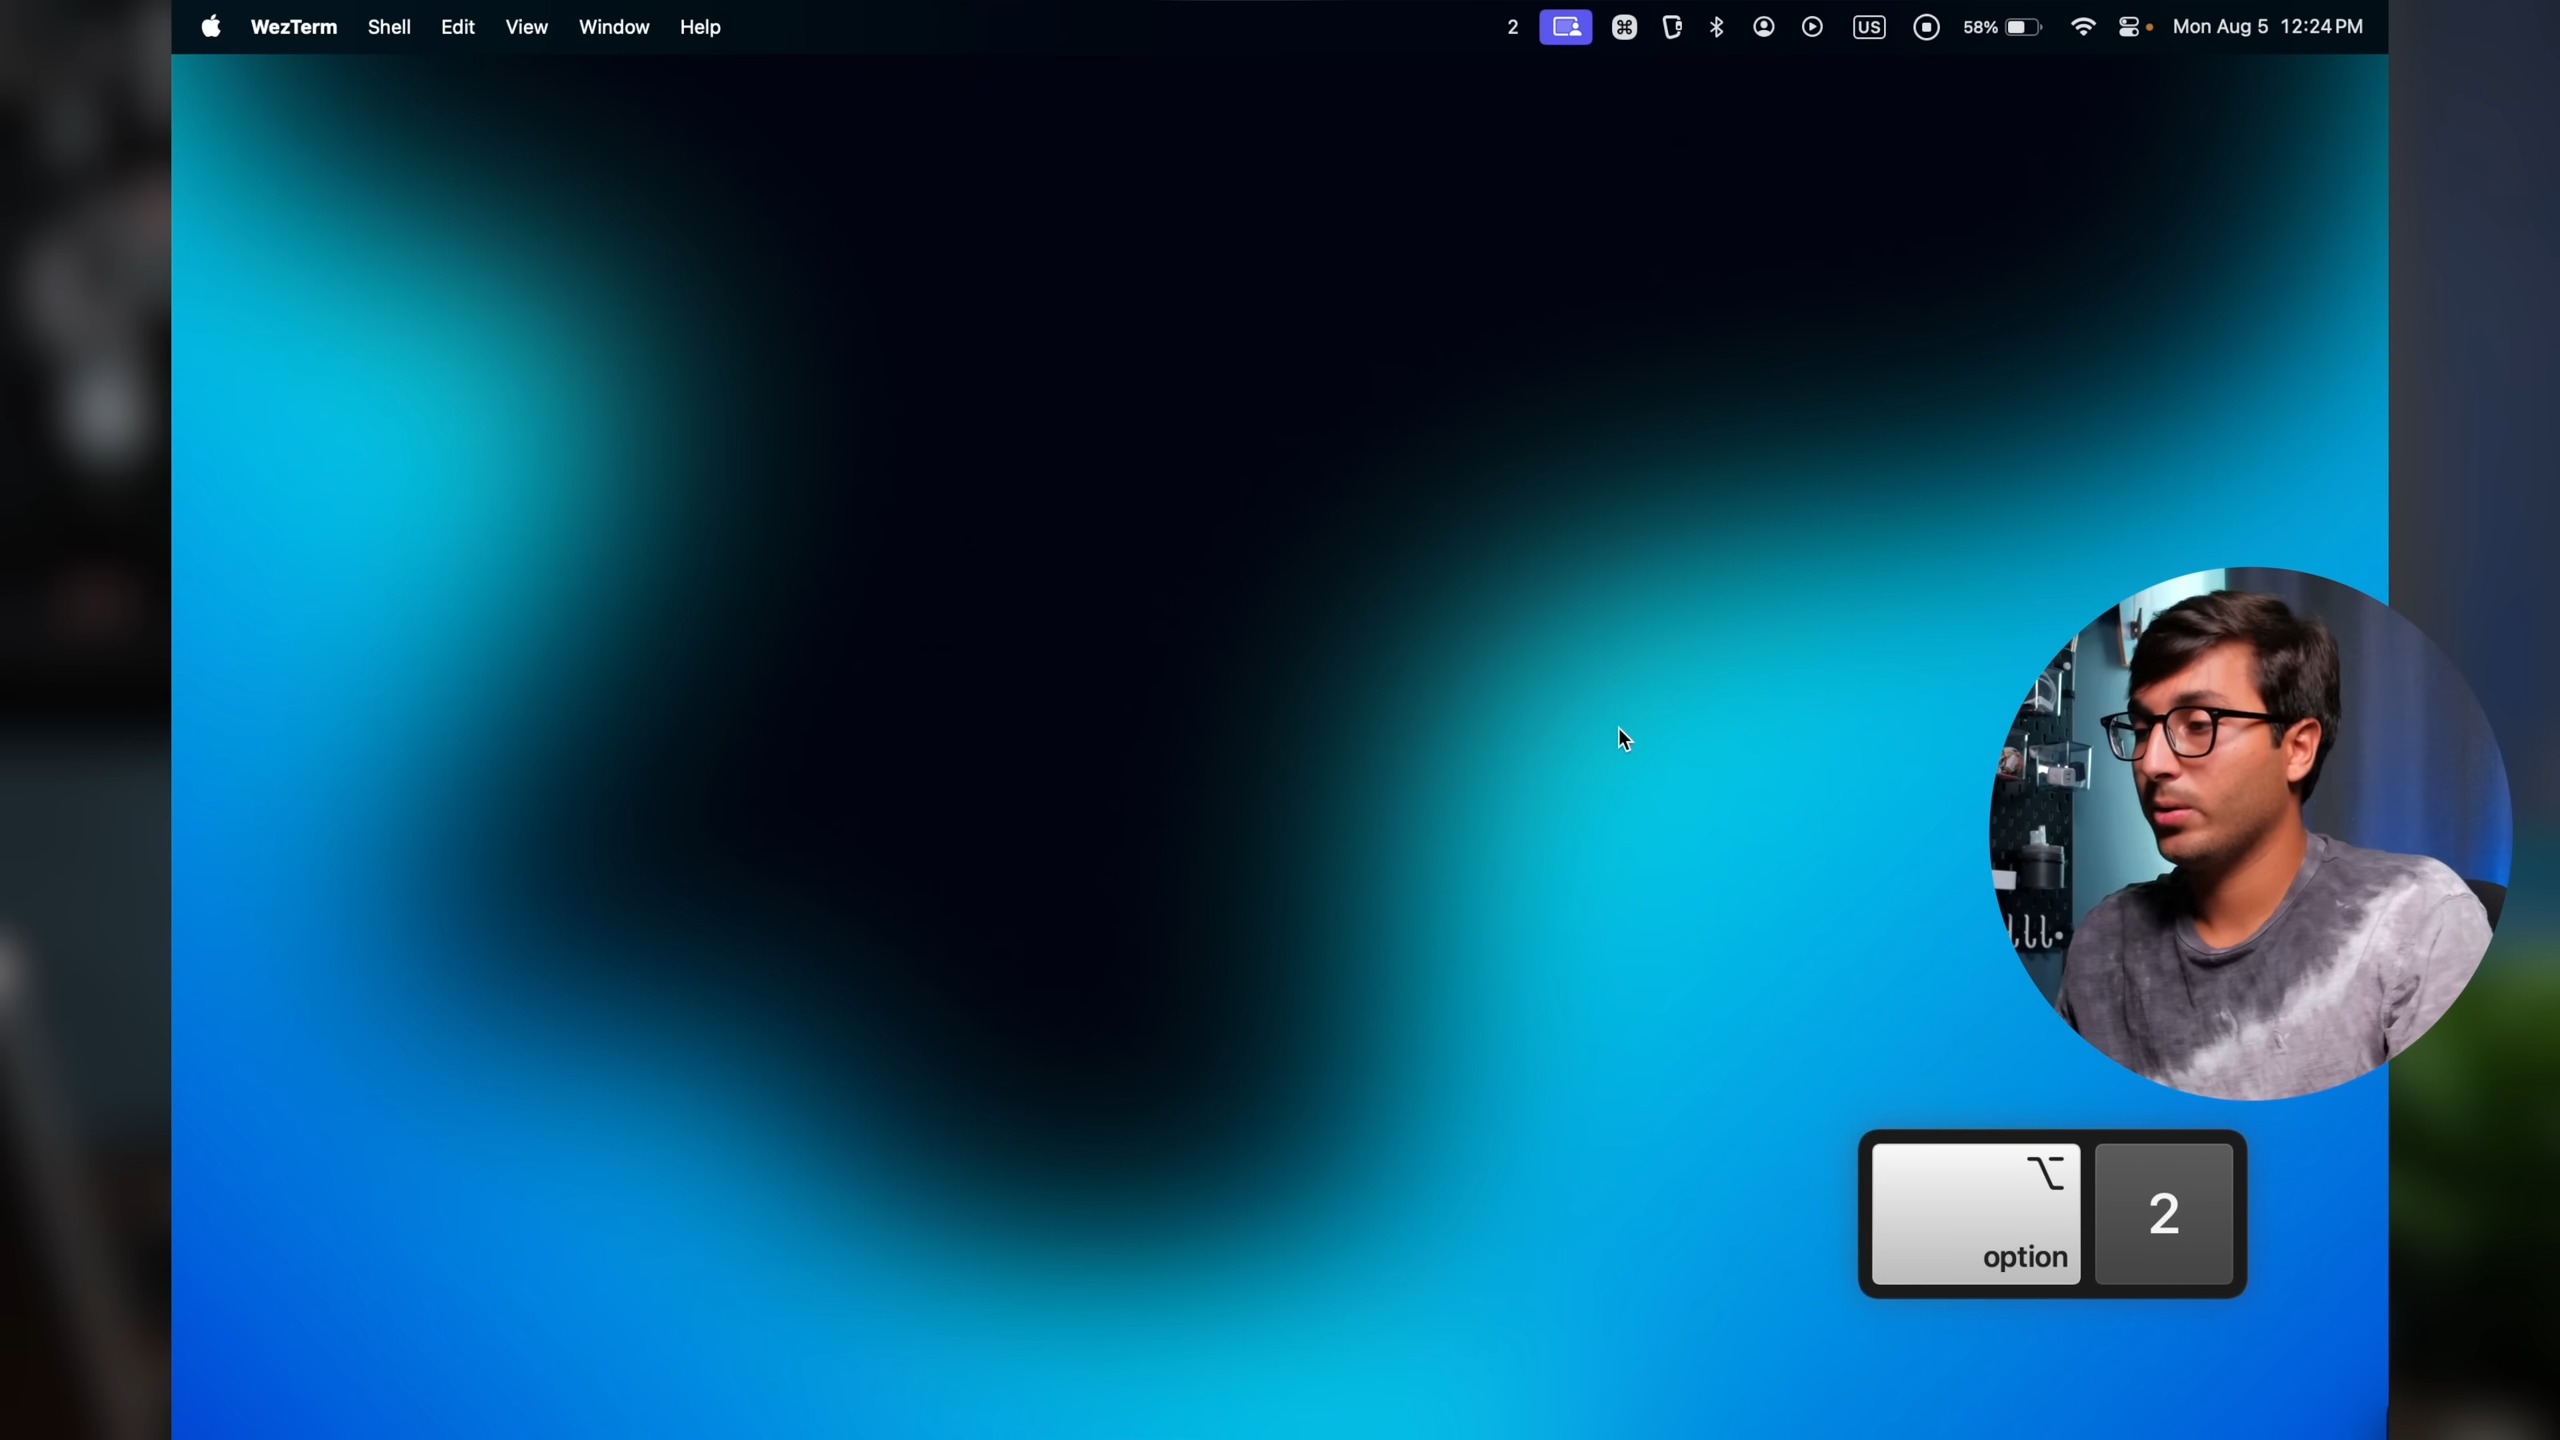Screen dimensions: 2560x1440
Task: Open the Apple menu
Action: point(211,27)
